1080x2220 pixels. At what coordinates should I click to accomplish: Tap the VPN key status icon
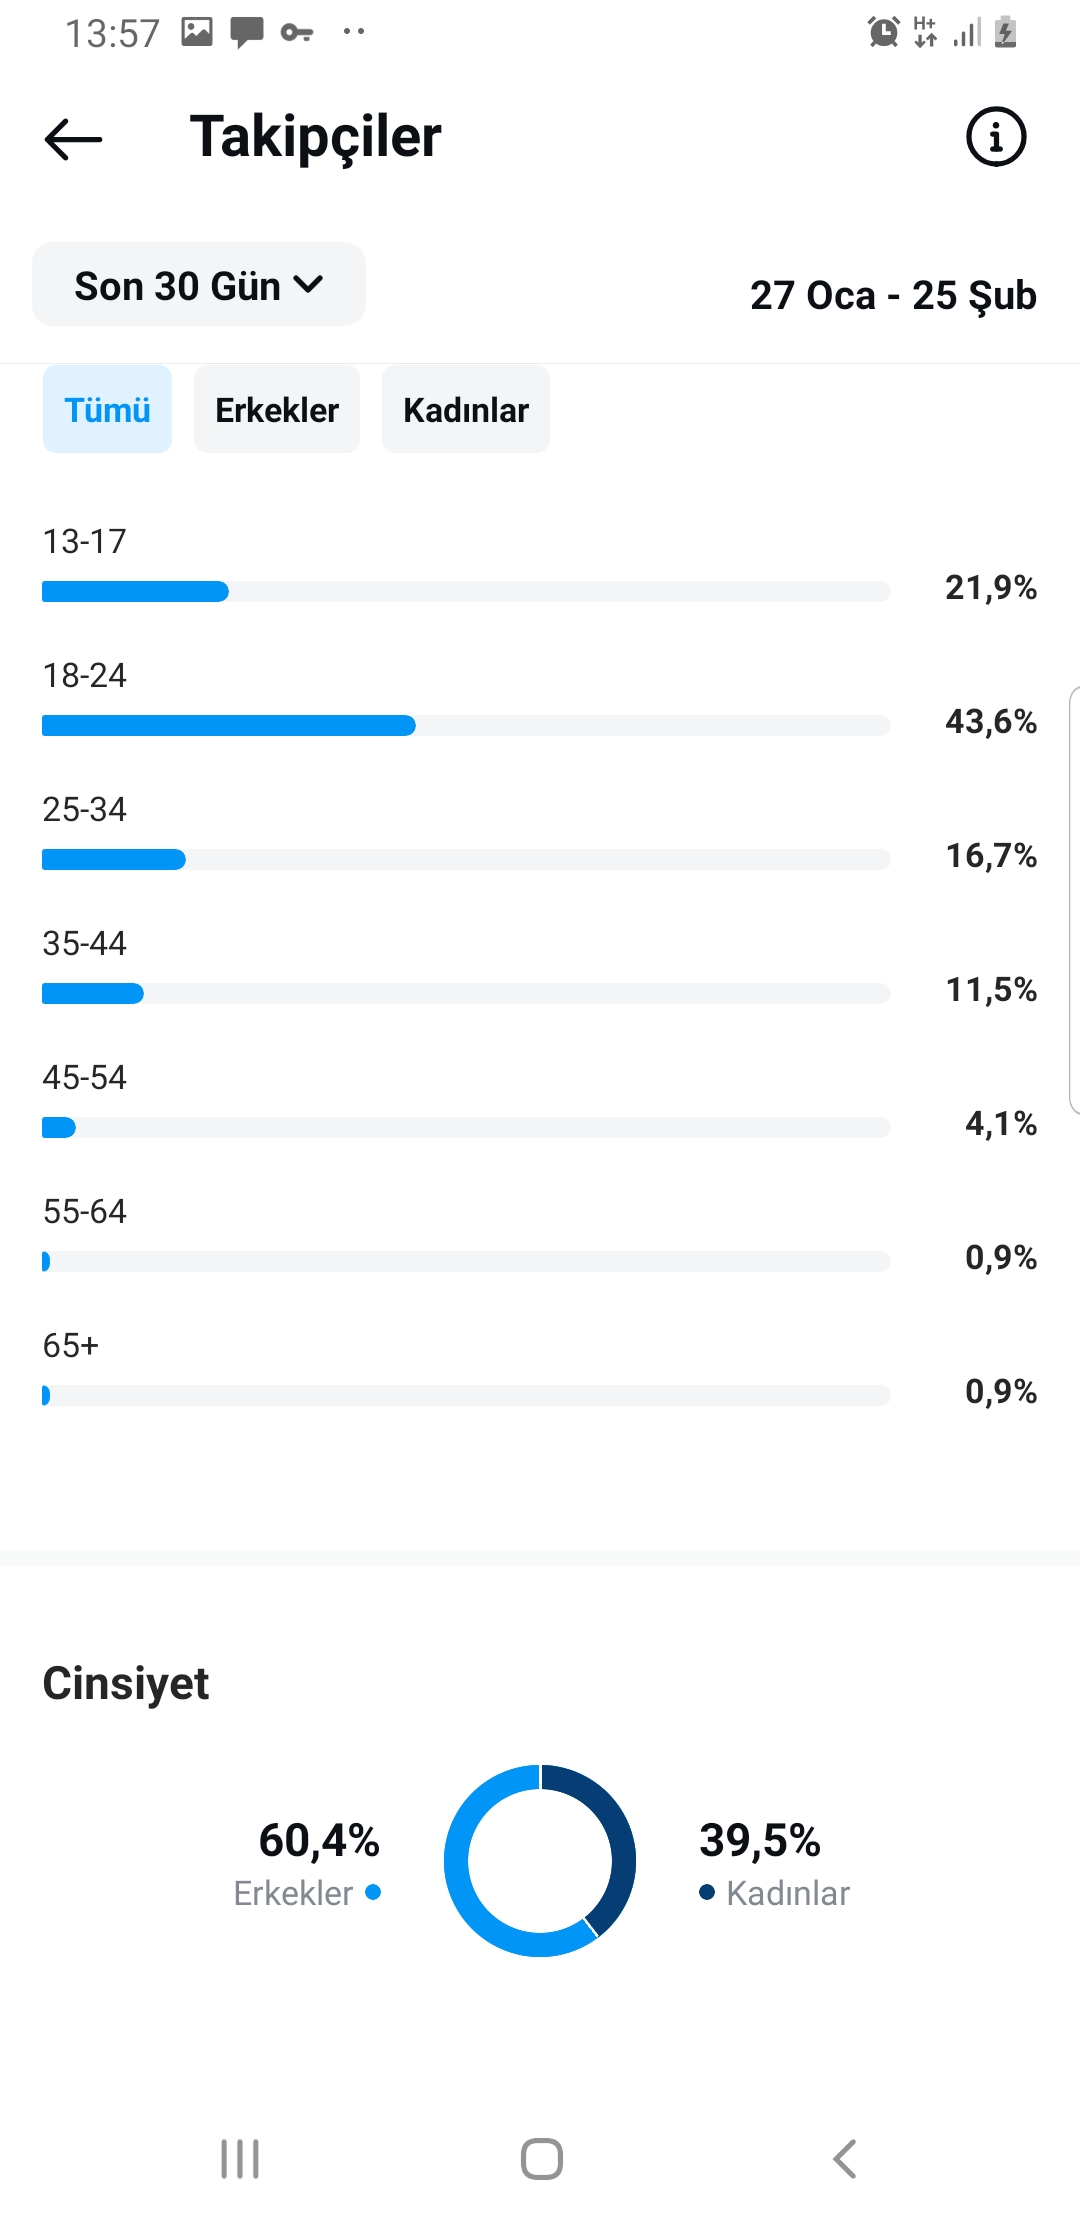[x=297, y=33]
